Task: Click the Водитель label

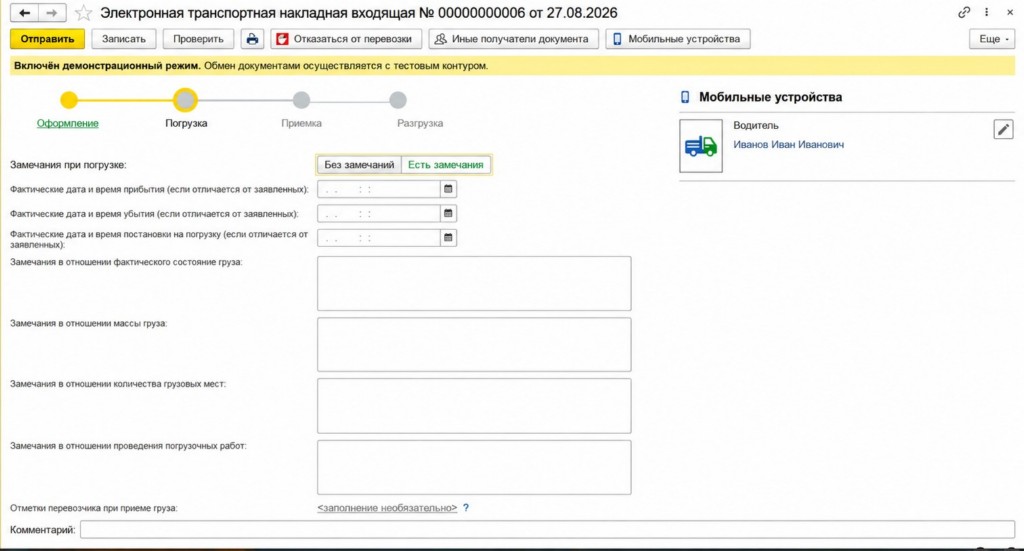Action: click(756, 125)
